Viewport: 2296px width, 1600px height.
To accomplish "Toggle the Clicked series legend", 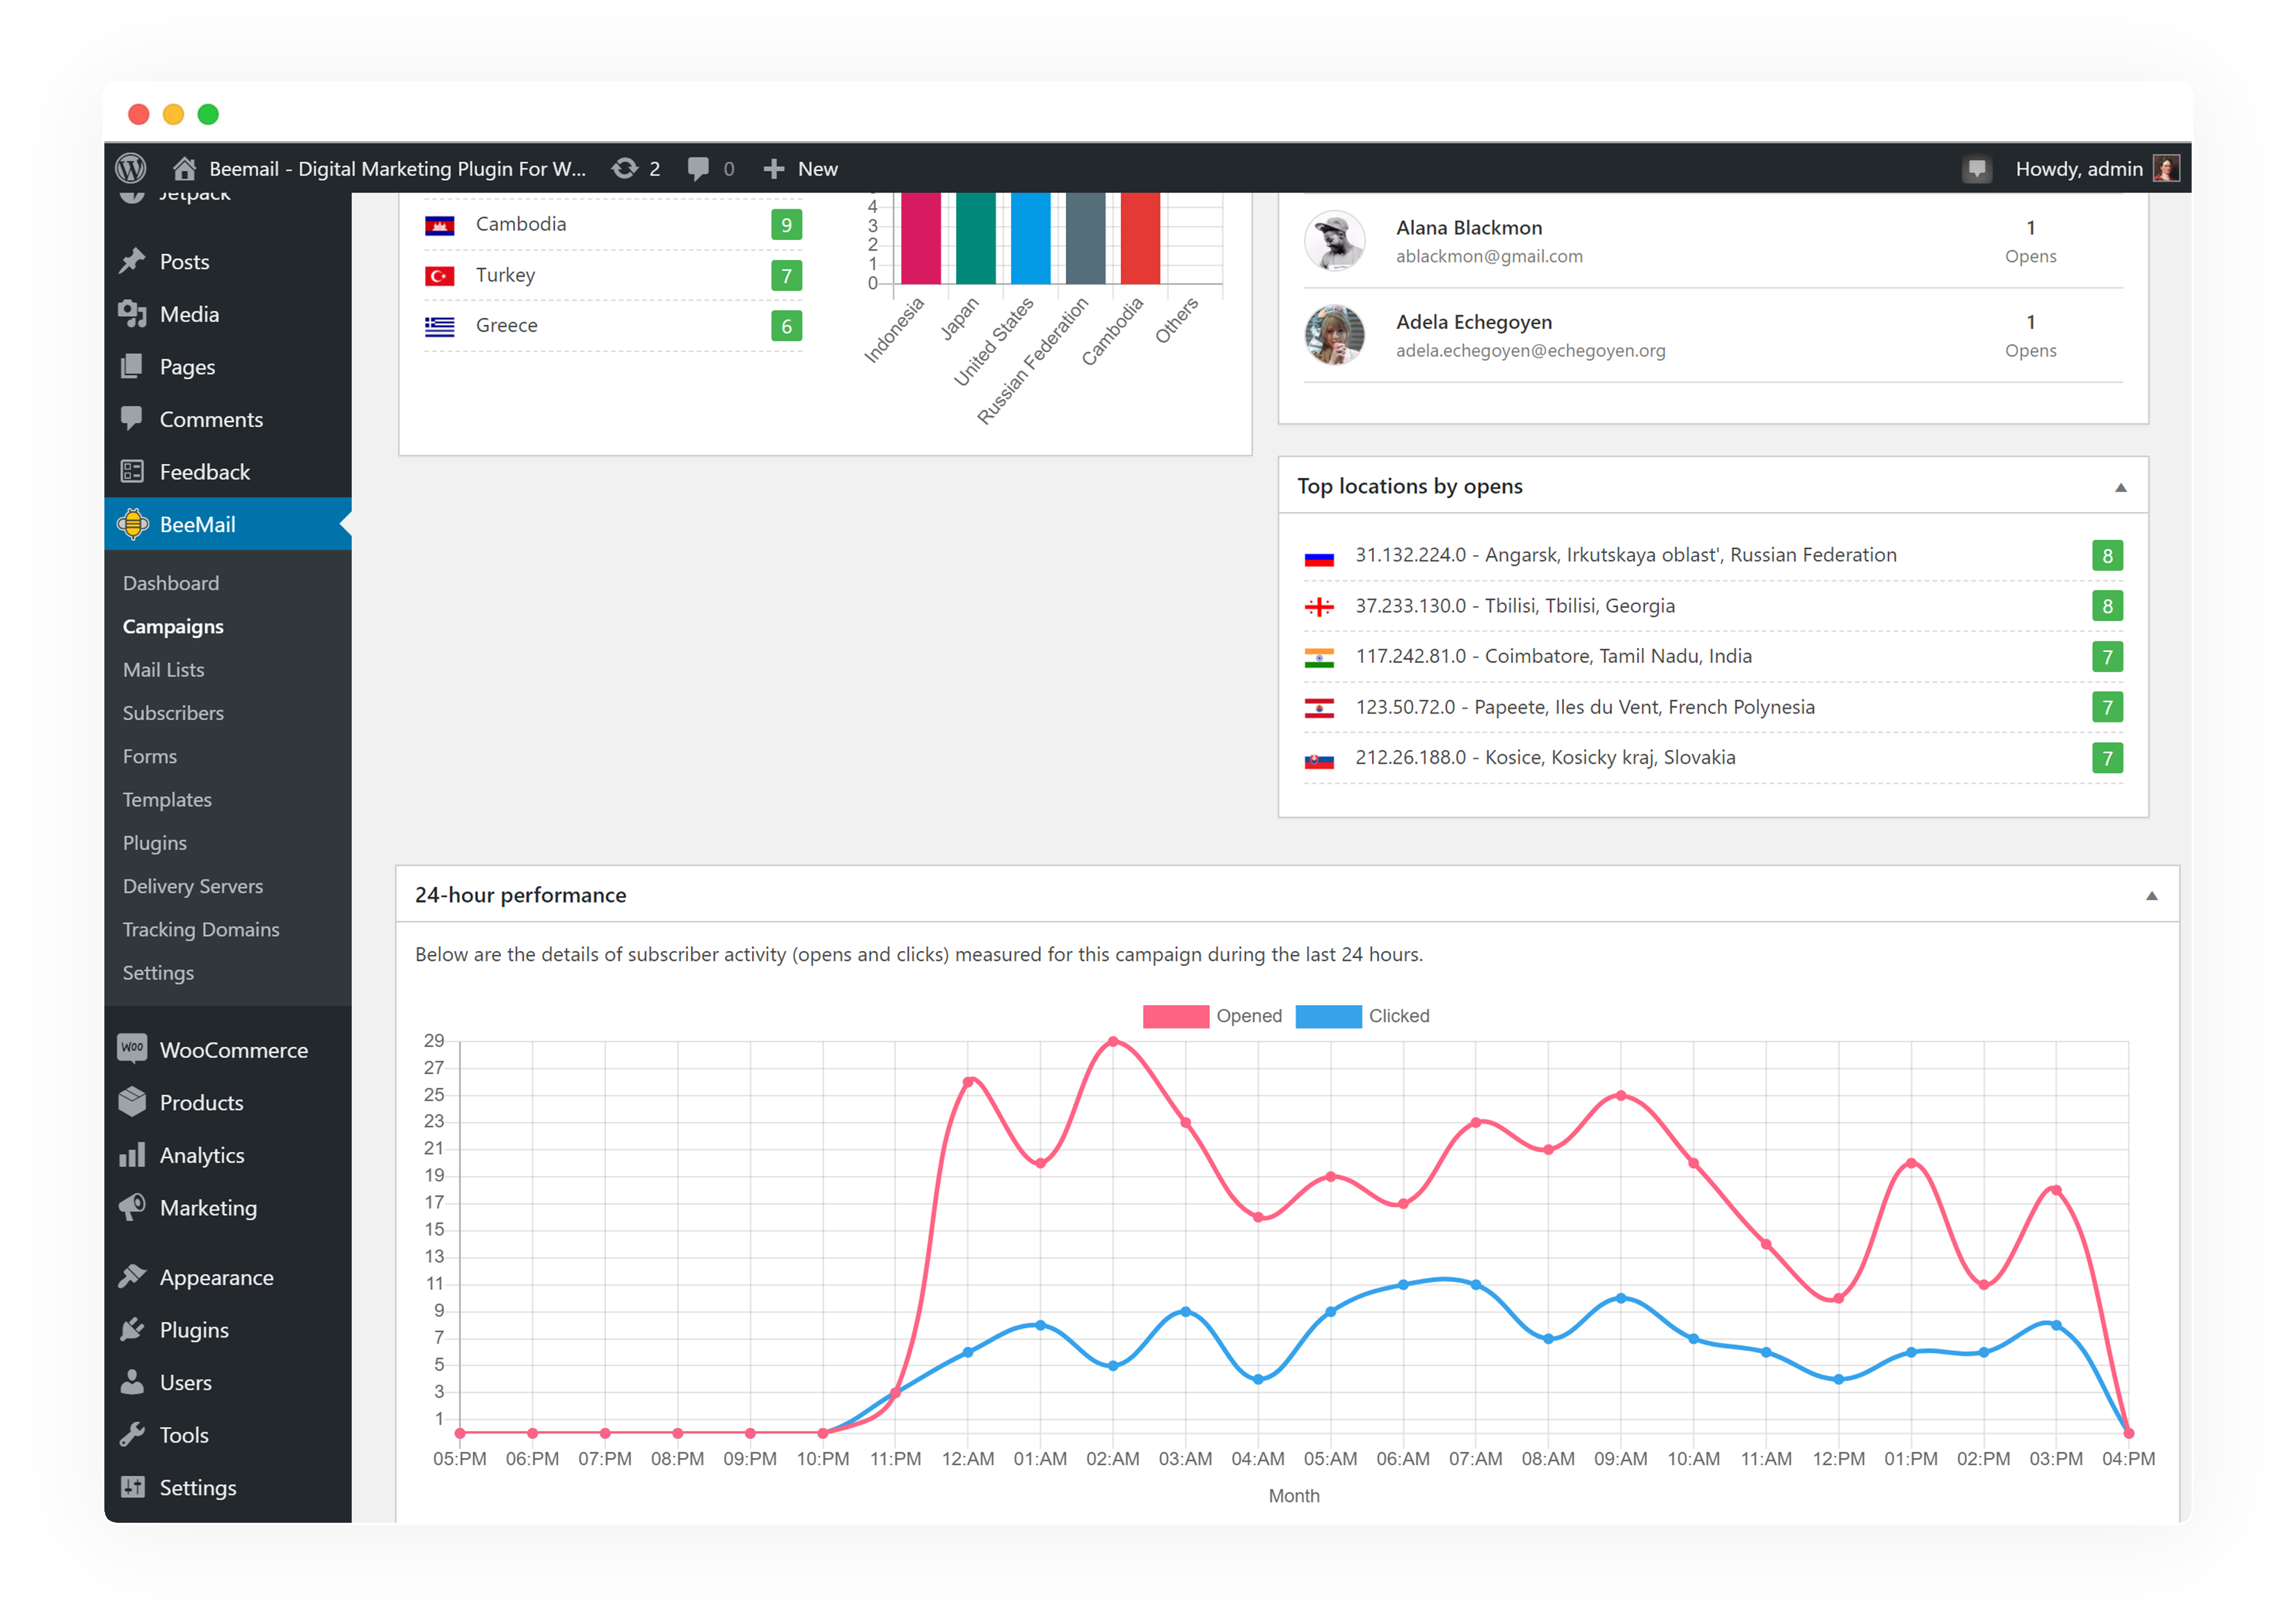I will click(x=1362, y=1016).
